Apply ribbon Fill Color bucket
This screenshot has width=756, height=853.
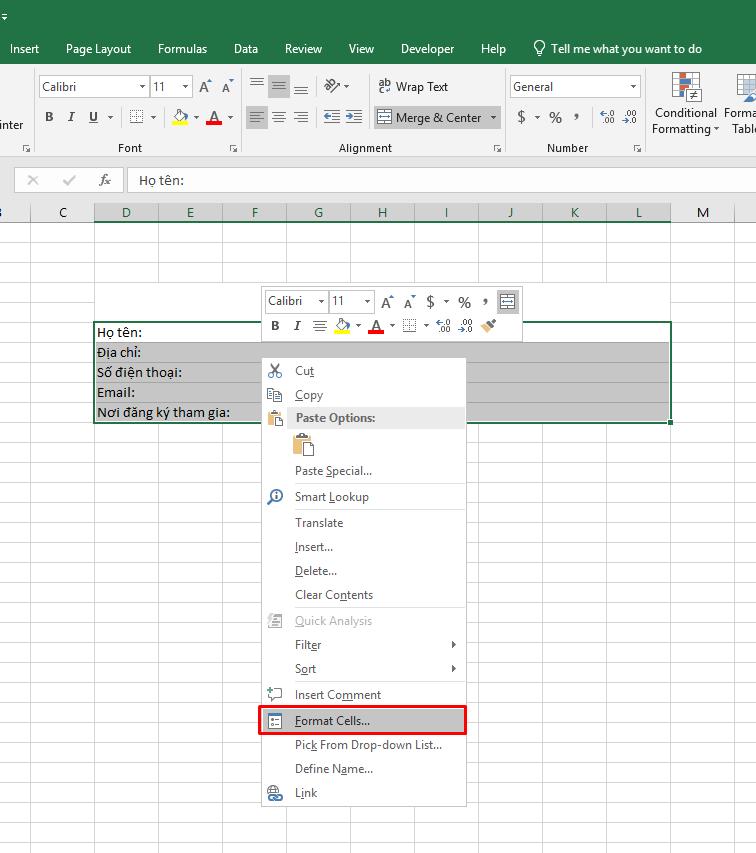click(180, 117)
